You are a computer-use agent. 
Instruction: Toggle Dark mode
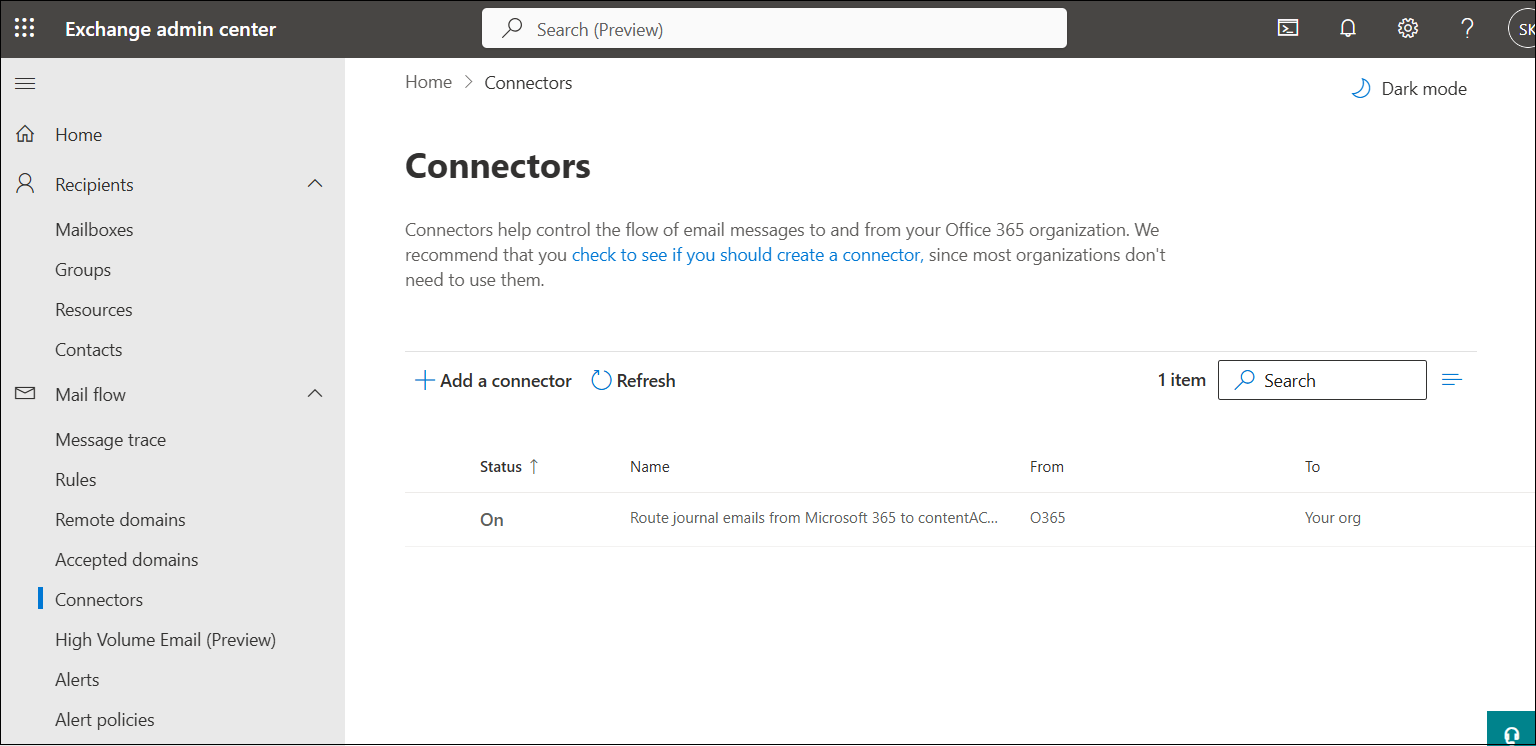click(x=1409, y=89)
